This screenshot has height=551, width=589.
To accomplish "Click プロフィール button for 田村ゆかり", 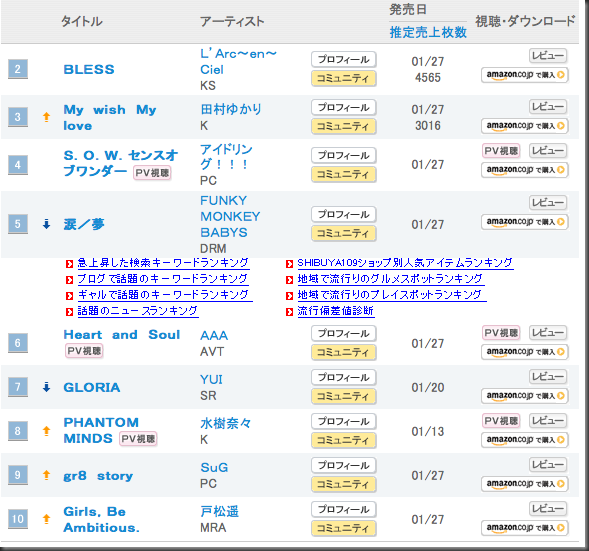I will pyautogui.click(x=344, y=107).
